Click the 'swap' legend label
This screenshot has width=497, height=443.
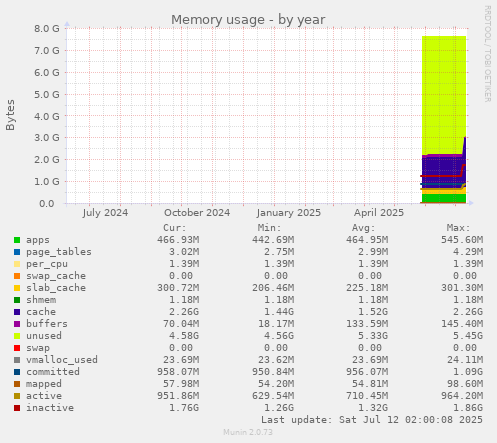tap(38, 348)
